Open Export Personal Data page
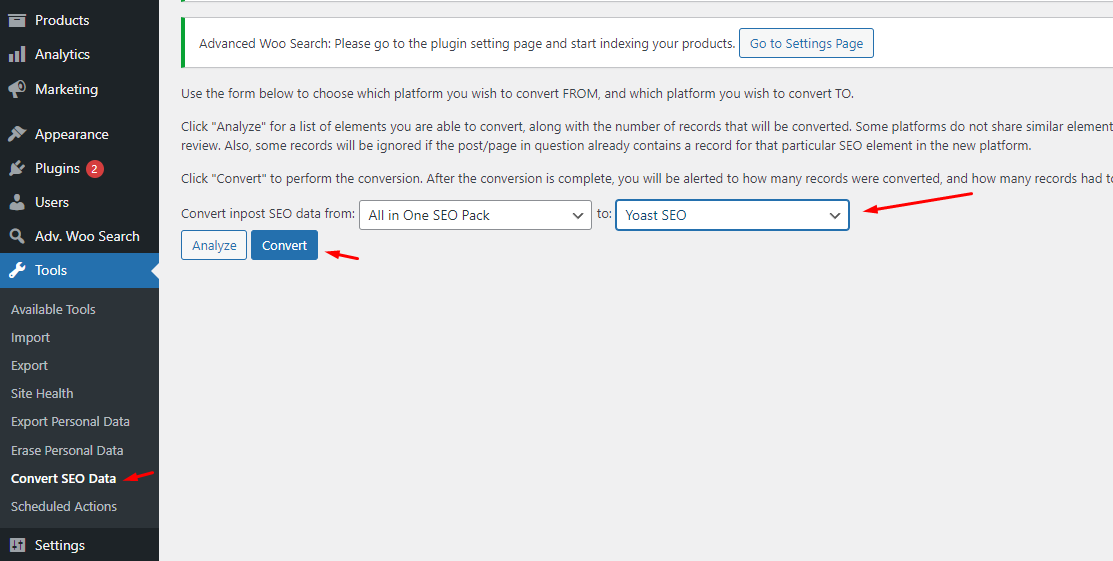The image size is (1113, 561). (70, 422)
